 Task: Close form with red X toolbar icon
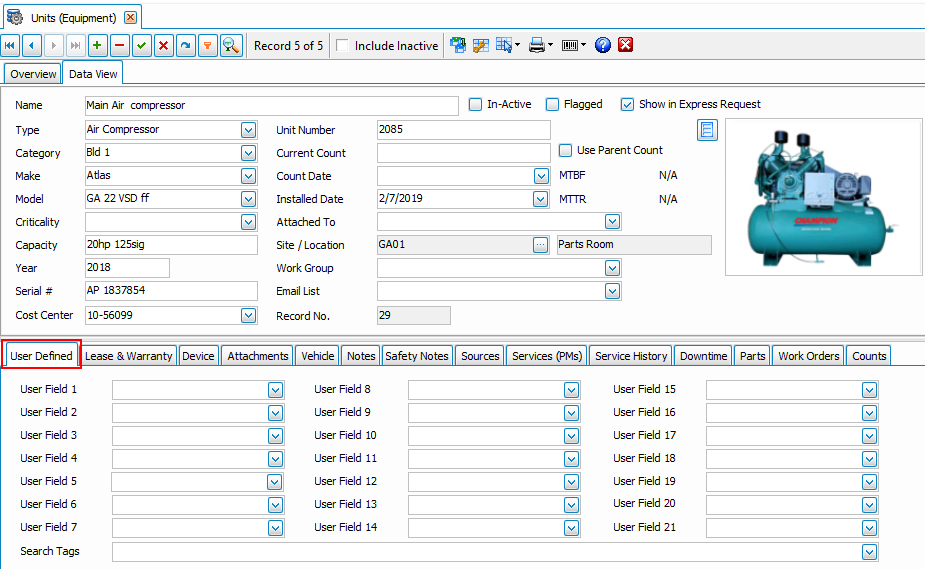(625, 45)
